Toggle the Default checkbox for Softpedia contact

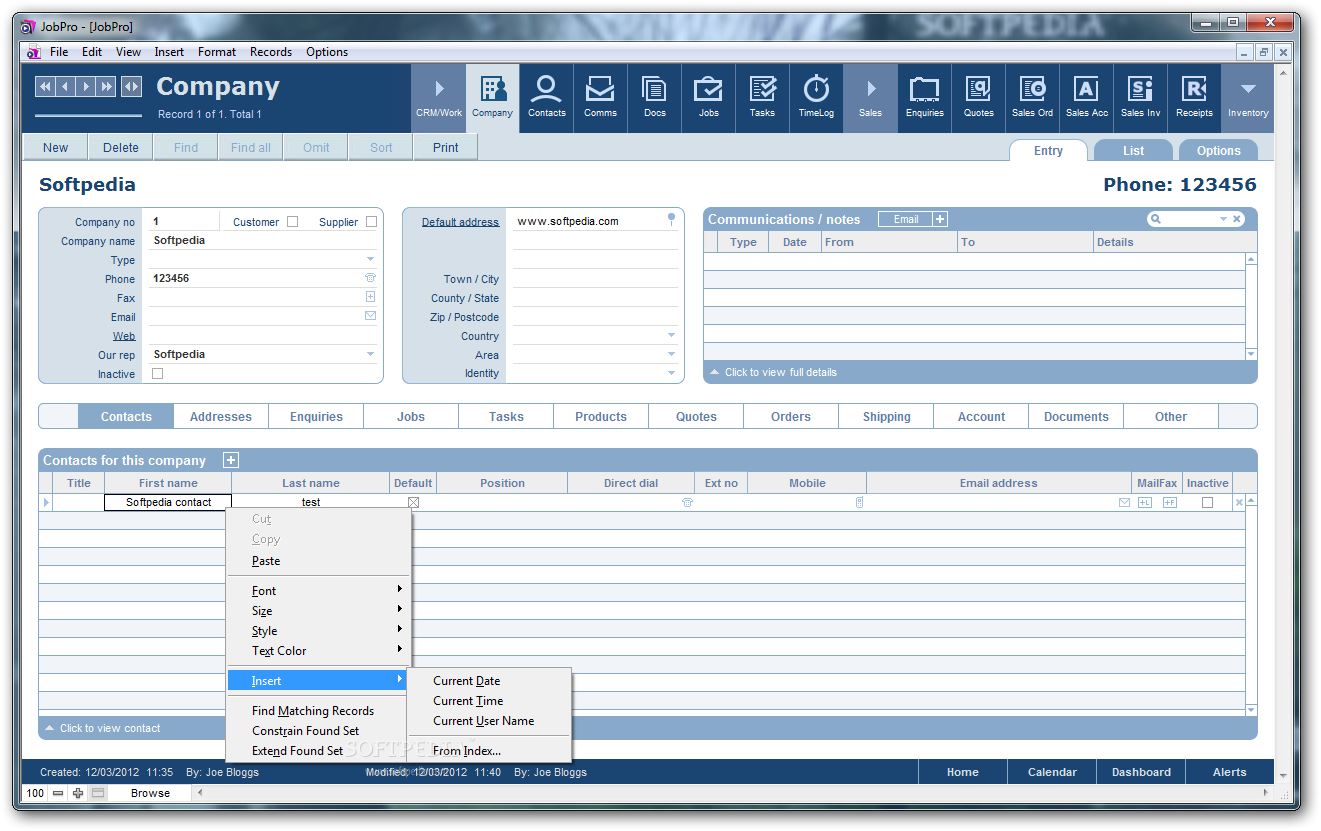coord(413,503)
